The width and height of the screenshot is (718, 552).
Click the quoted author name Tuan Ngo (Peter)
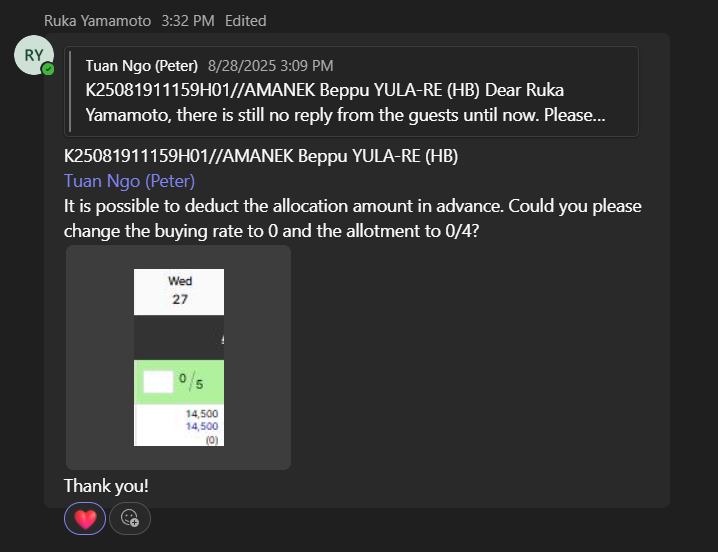pyautogui.click(x=142, y=66)
